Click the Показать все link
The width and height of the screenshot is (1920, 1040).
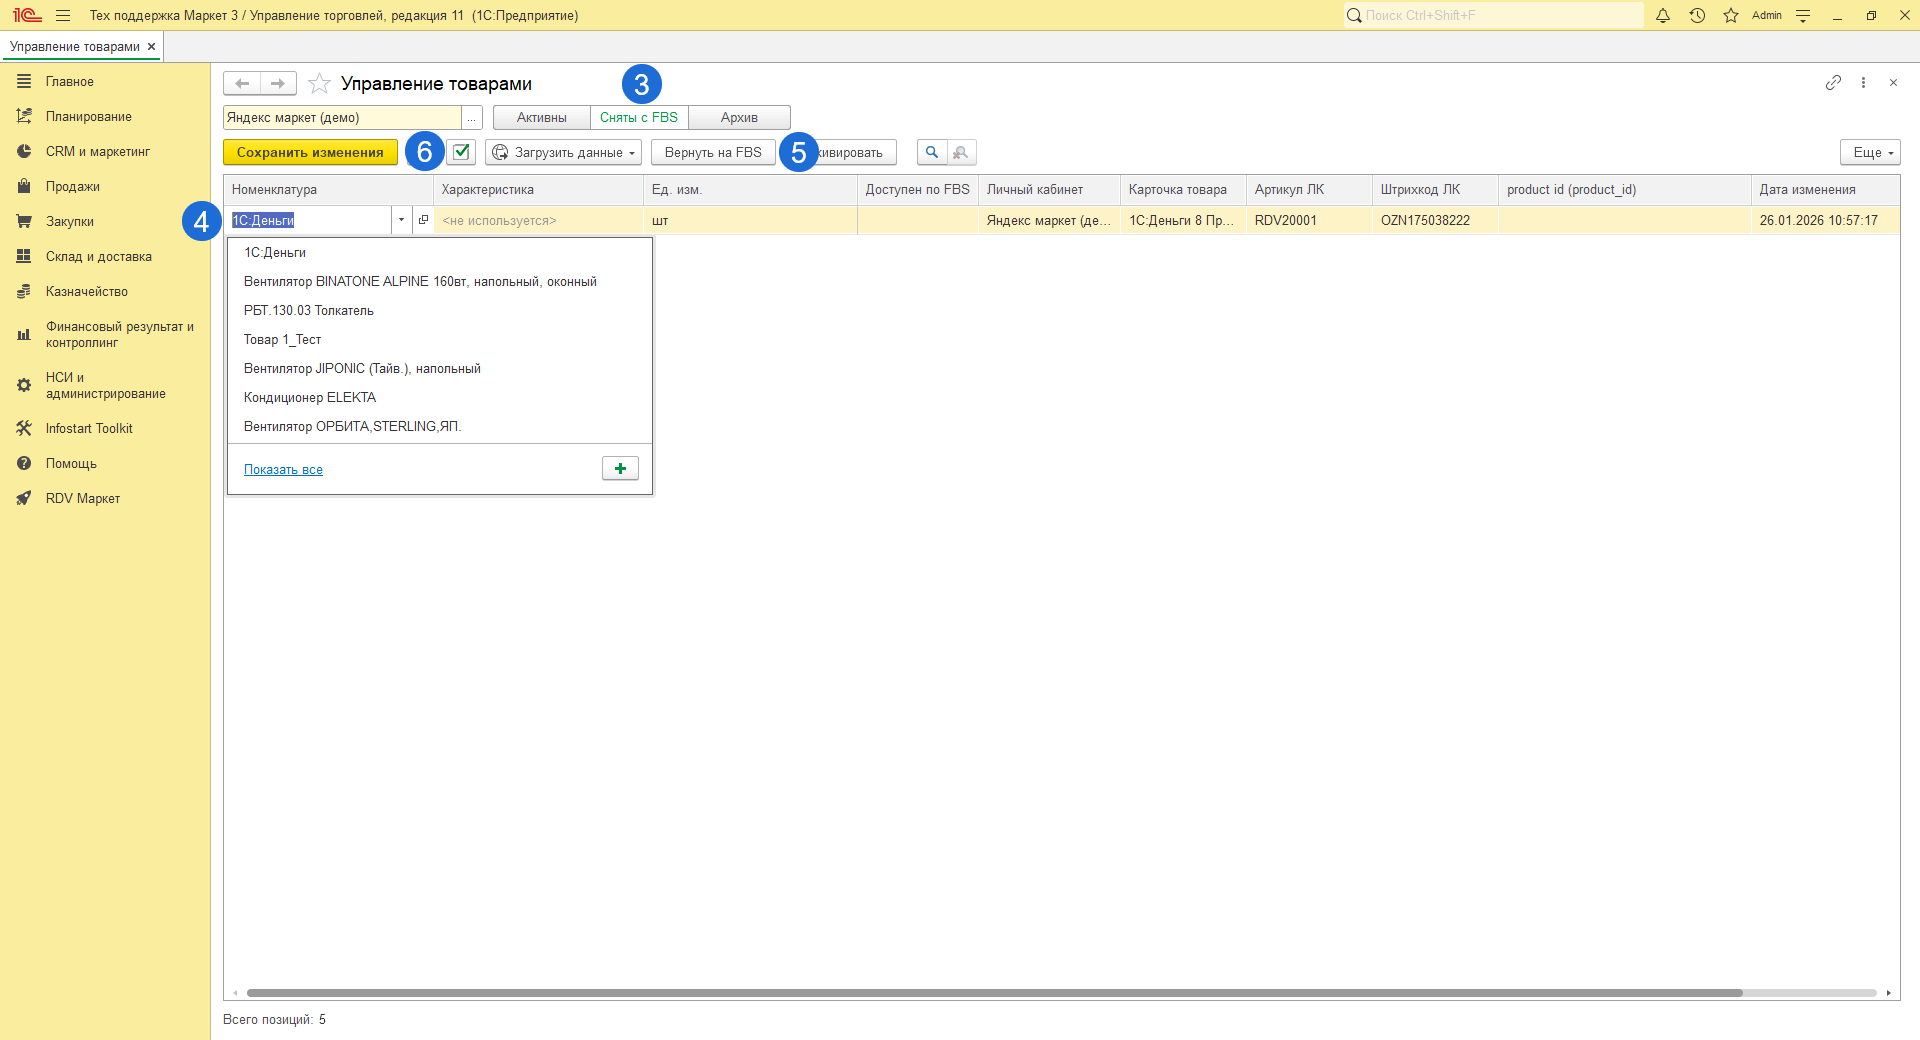[x=283, y=469]
